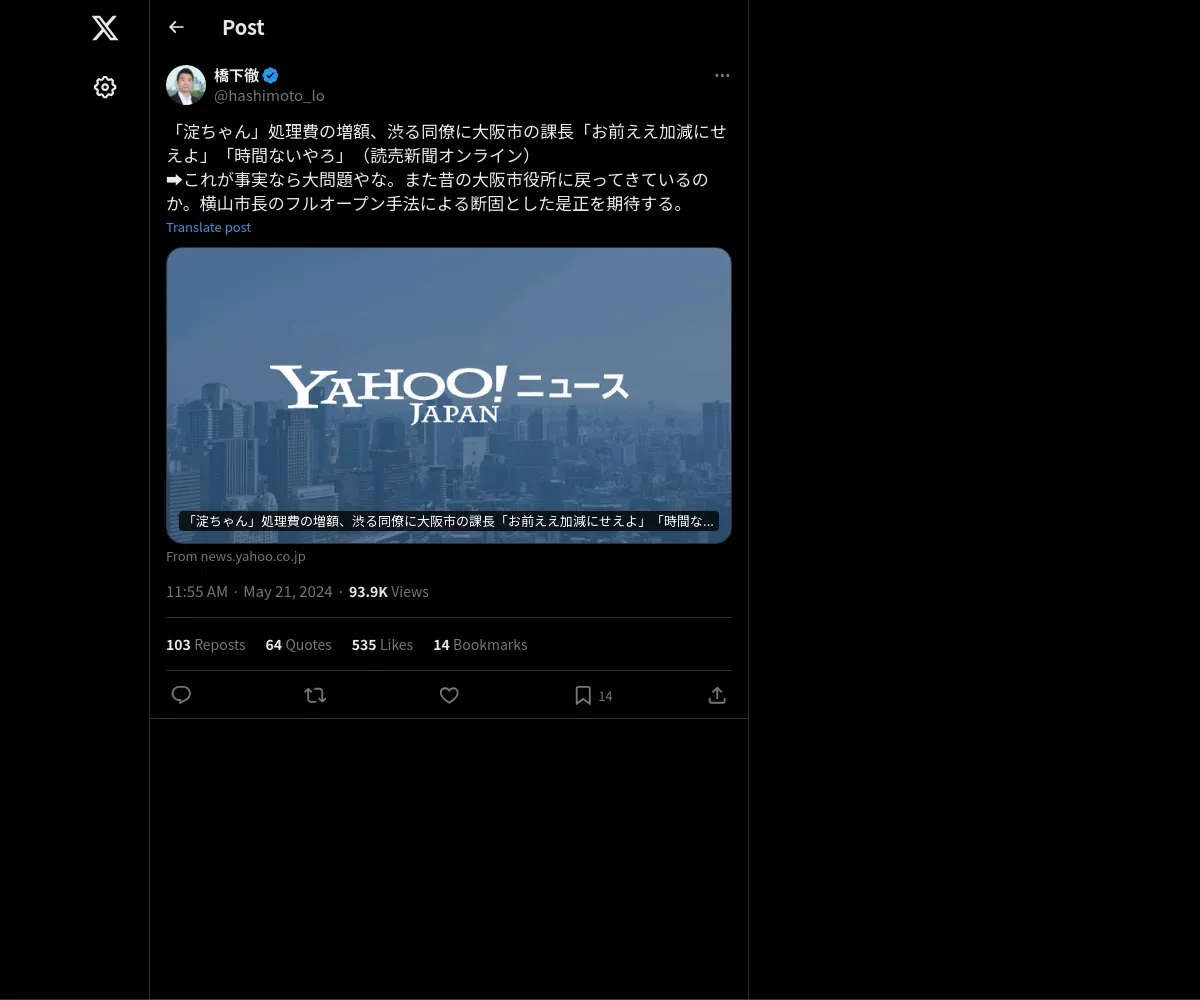Image resolution: width=1200 pixels, height=1000 pixels.
Task: View 535 Likes list
Action: [382, 644]
